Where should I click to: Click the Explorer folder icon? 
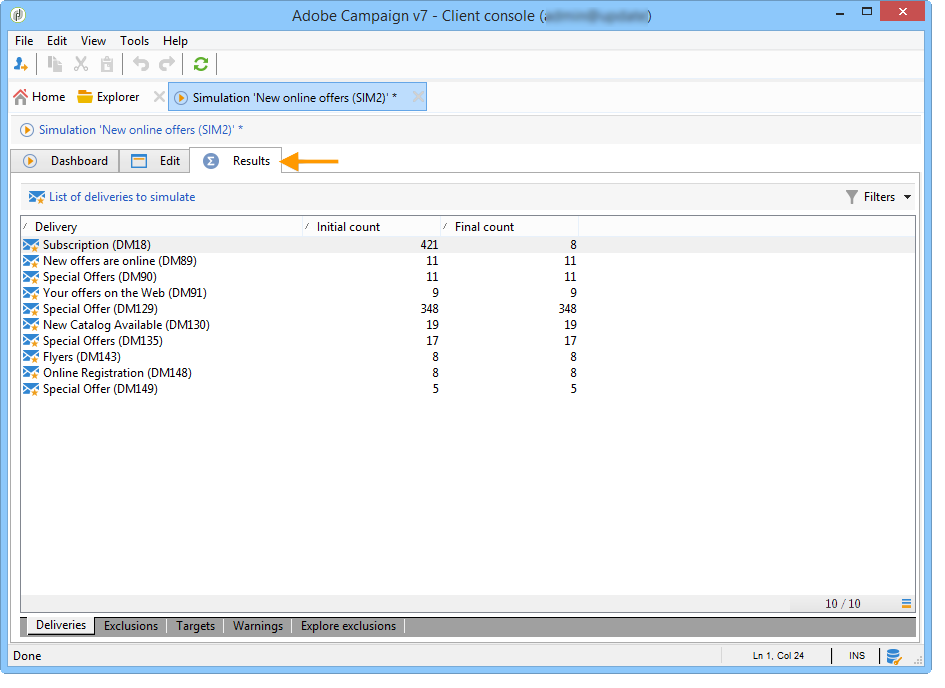pos(84,98)
